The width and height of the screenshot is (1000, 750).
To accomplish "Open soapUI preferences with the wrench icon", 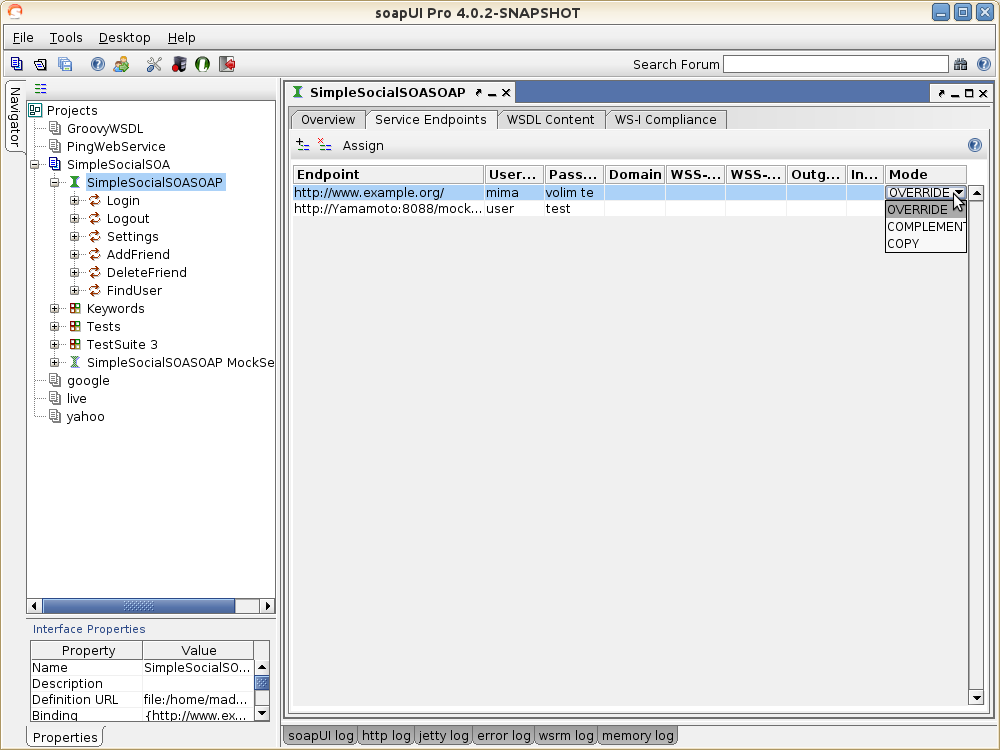I will pos(153,63).
